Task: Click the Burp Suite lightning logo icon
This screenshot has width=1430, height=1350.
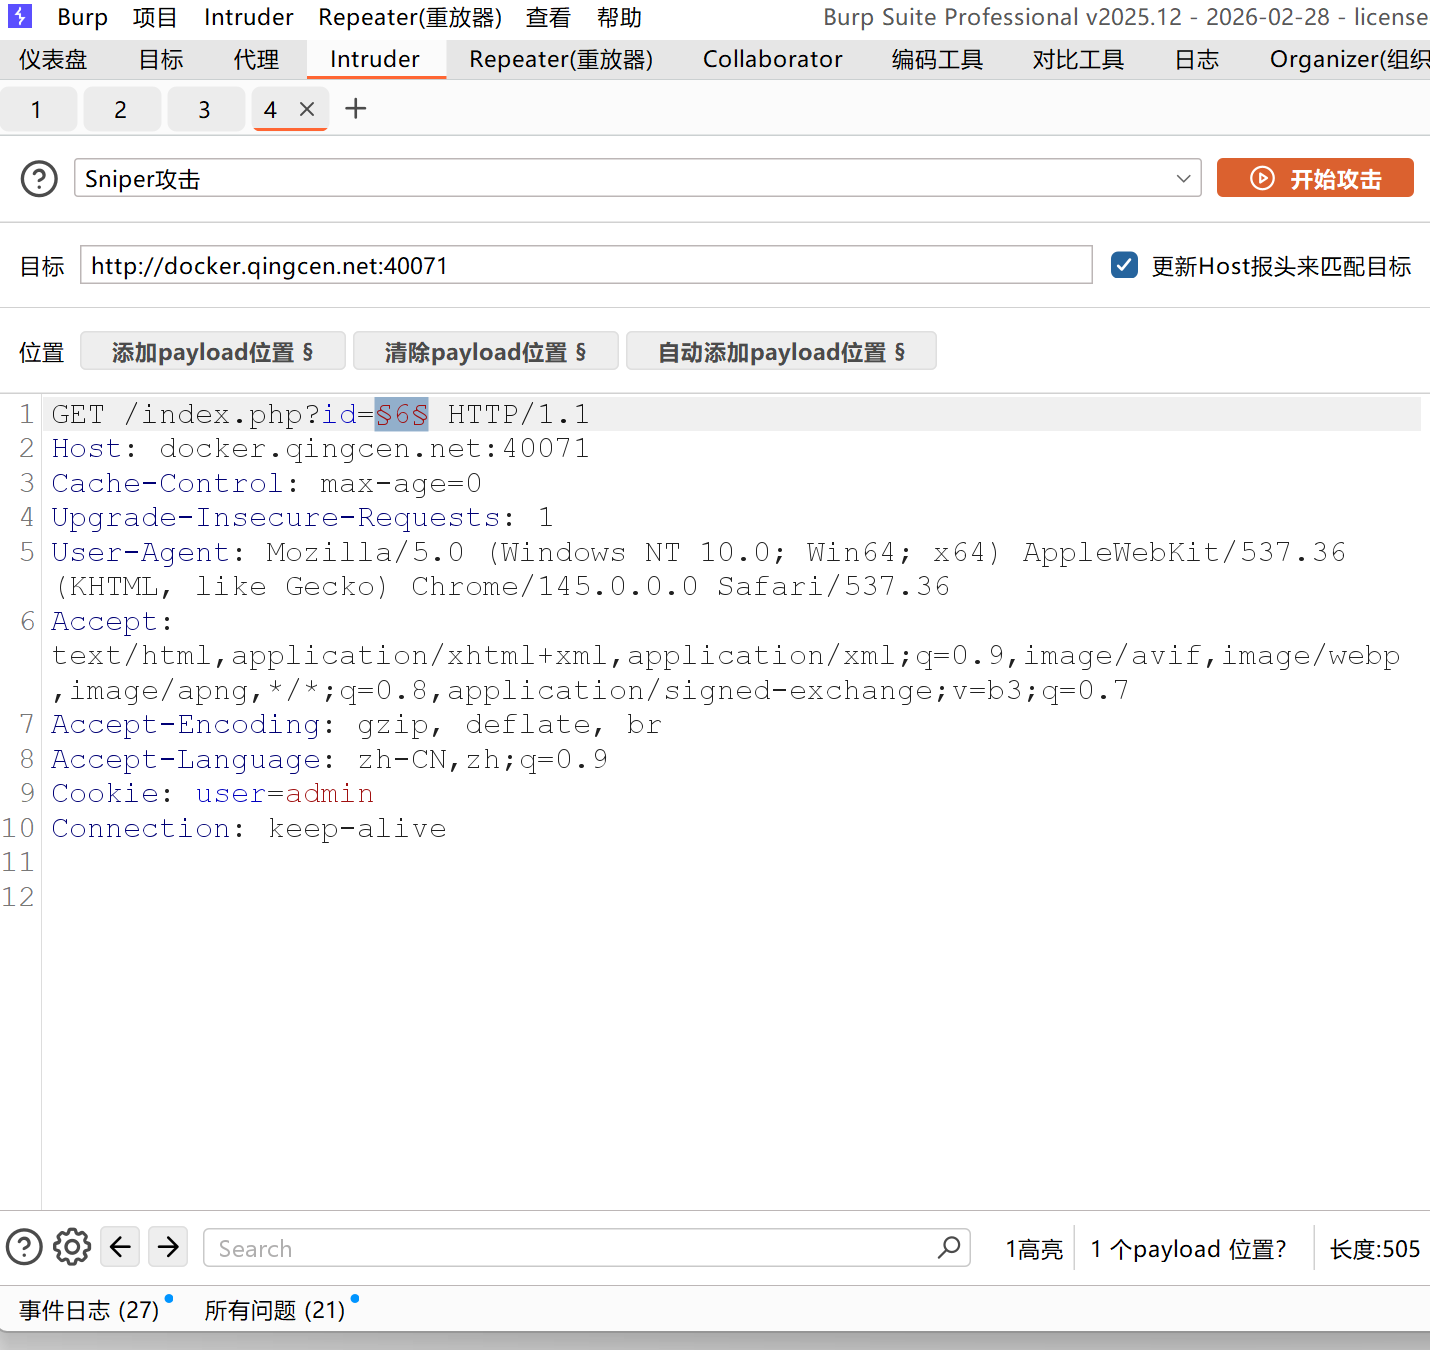Action: click(x=20, y=16)
